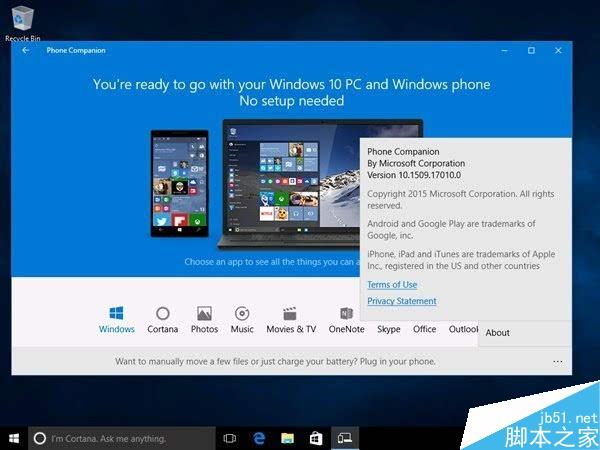
Task: Open the Windows Start button
Action: pos(14,439)
